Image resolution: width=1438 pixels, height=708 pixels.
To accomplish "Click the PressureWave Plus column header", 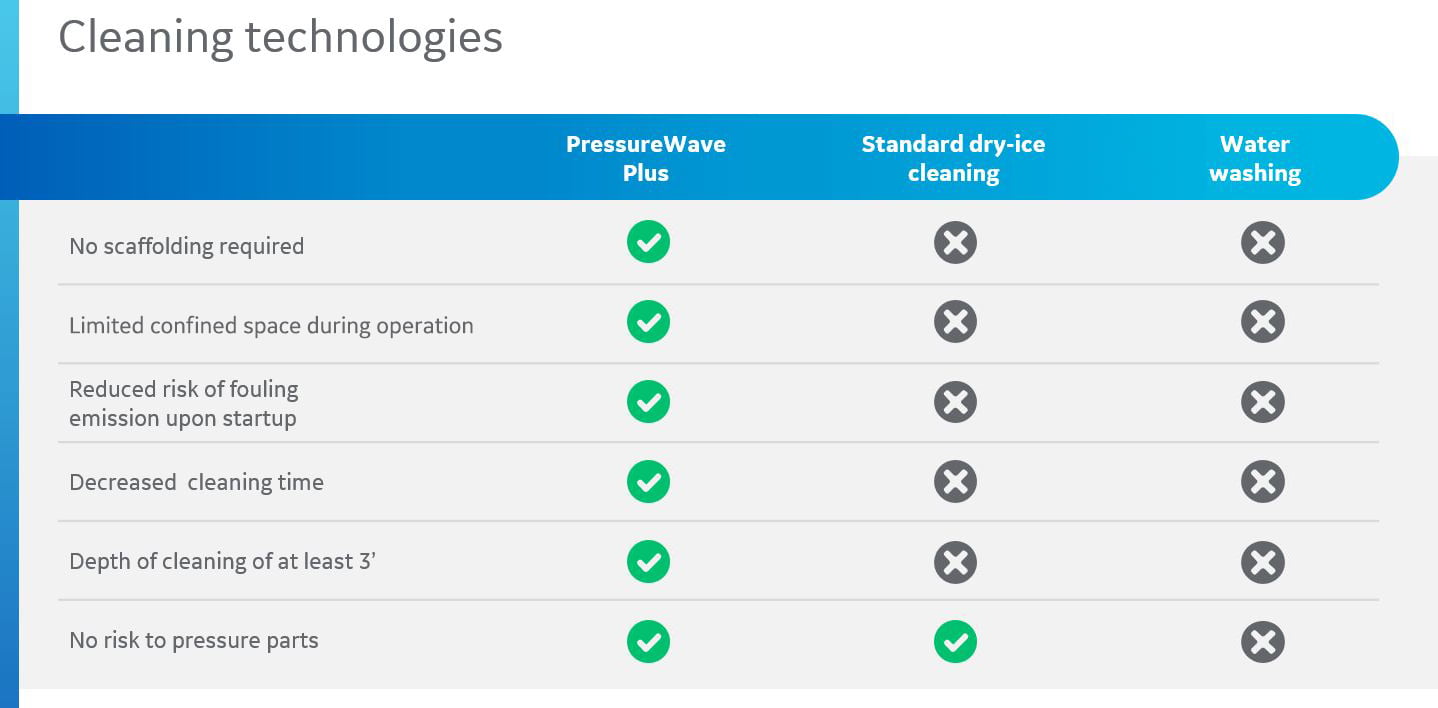I will [646, 158].
